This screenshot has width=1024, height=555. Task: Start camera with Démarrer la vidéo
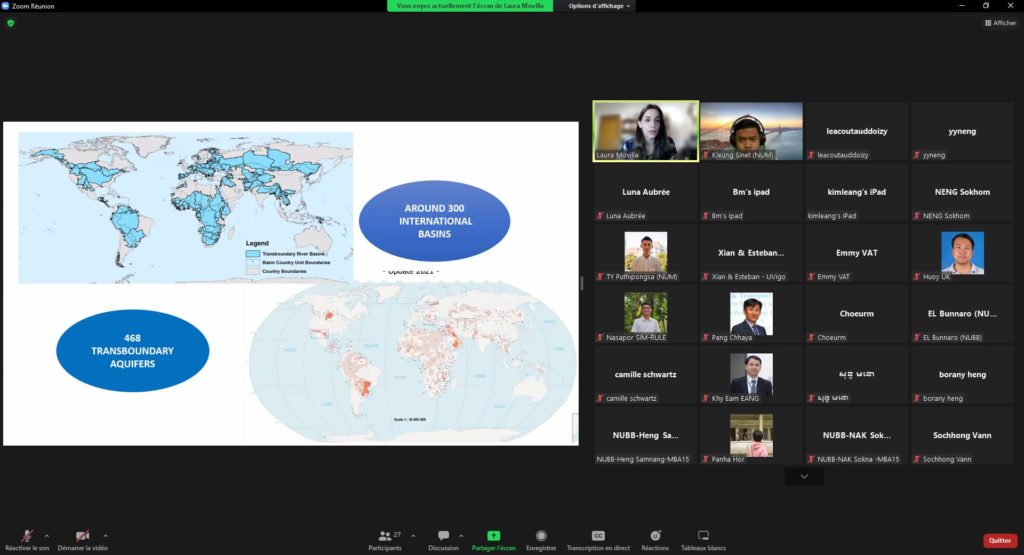82,537
